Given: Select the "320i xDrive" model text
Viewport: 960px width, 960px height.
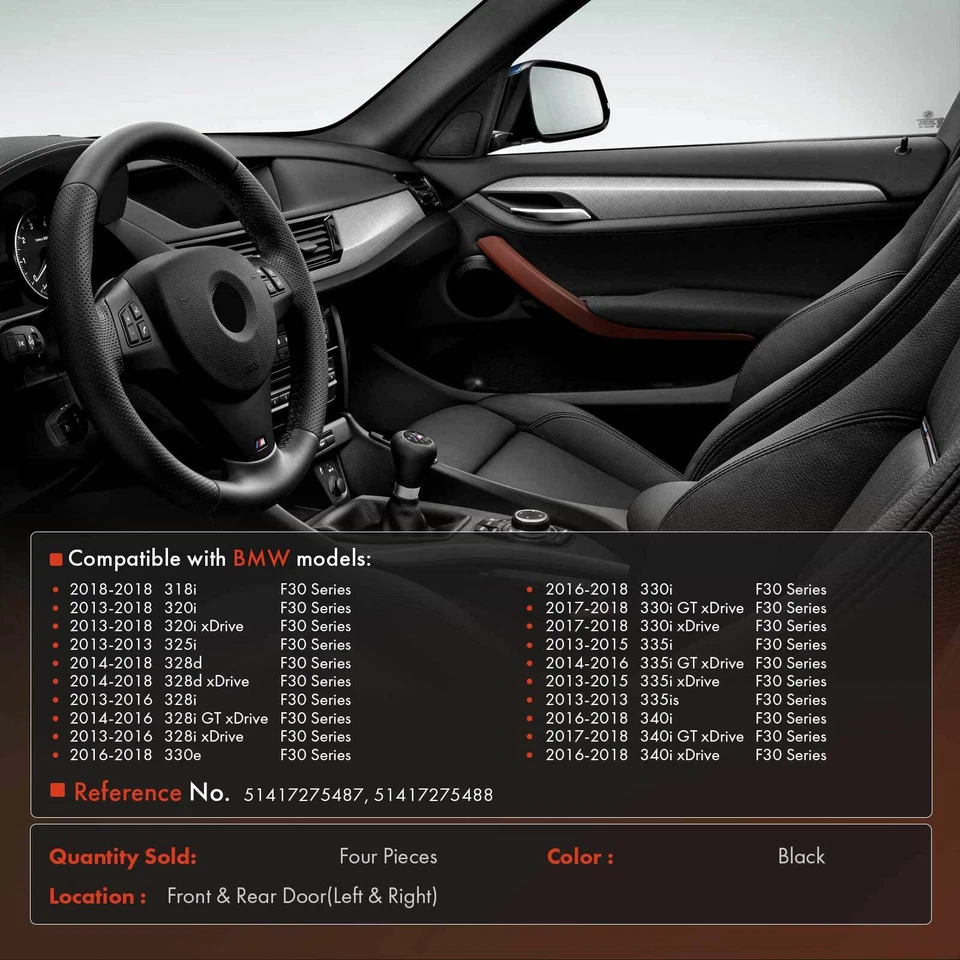Looking at the screenshot, I should tap(203, 626).
